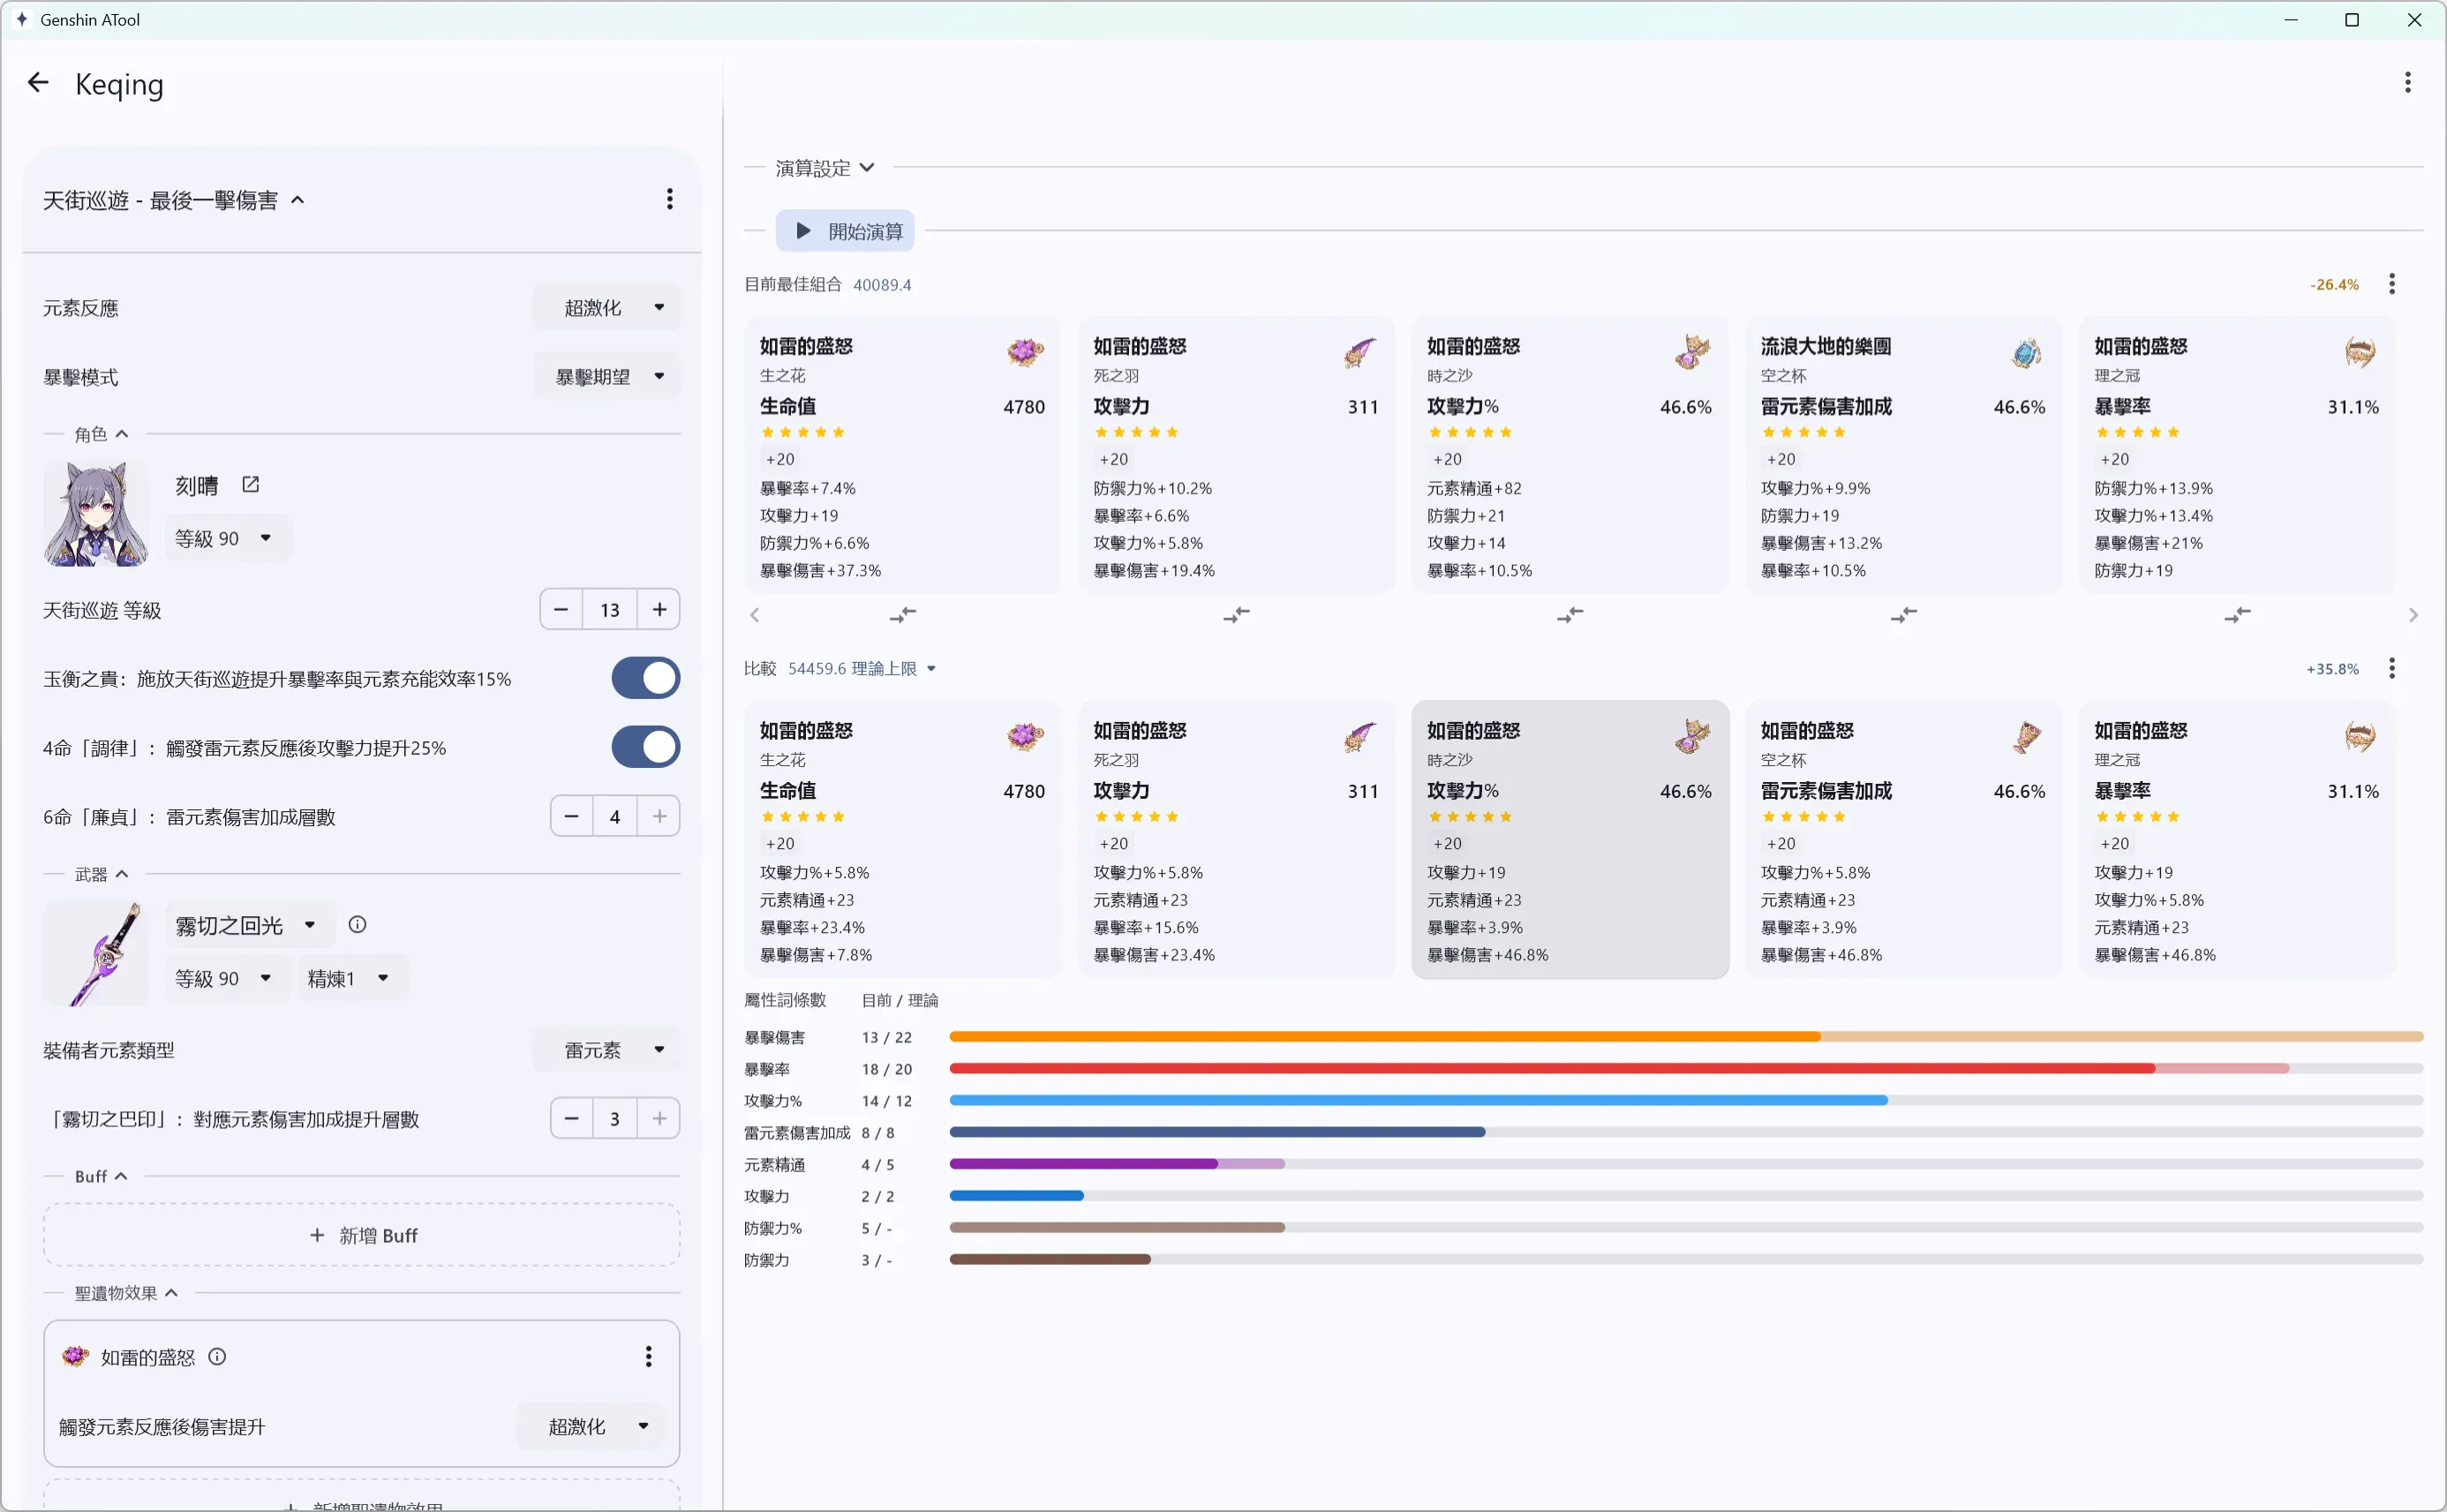The height and width of the screenshot is (1512, 2447).
Task: Go to next artifact combination arrow
Action: tap(2413, 615)
